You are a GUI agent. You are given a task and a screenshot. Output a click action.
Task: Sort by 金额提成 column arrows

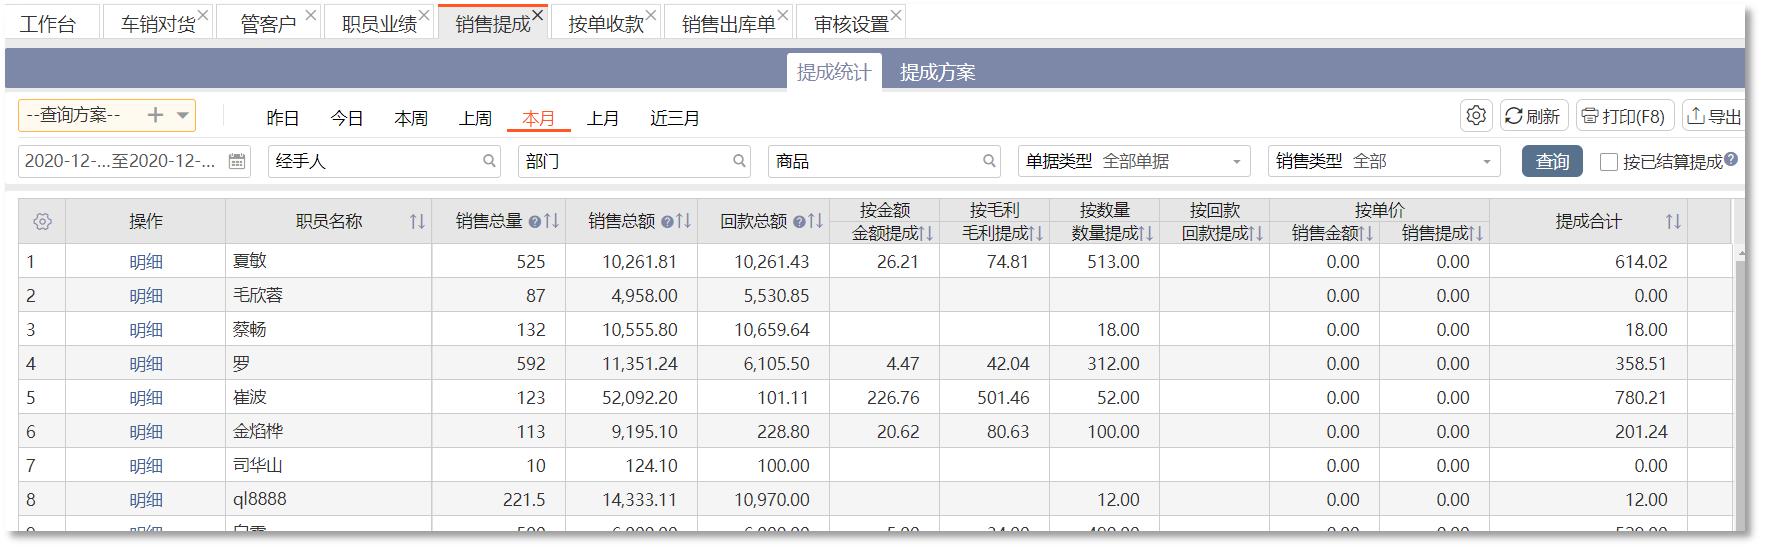click(x=926, y=234)
